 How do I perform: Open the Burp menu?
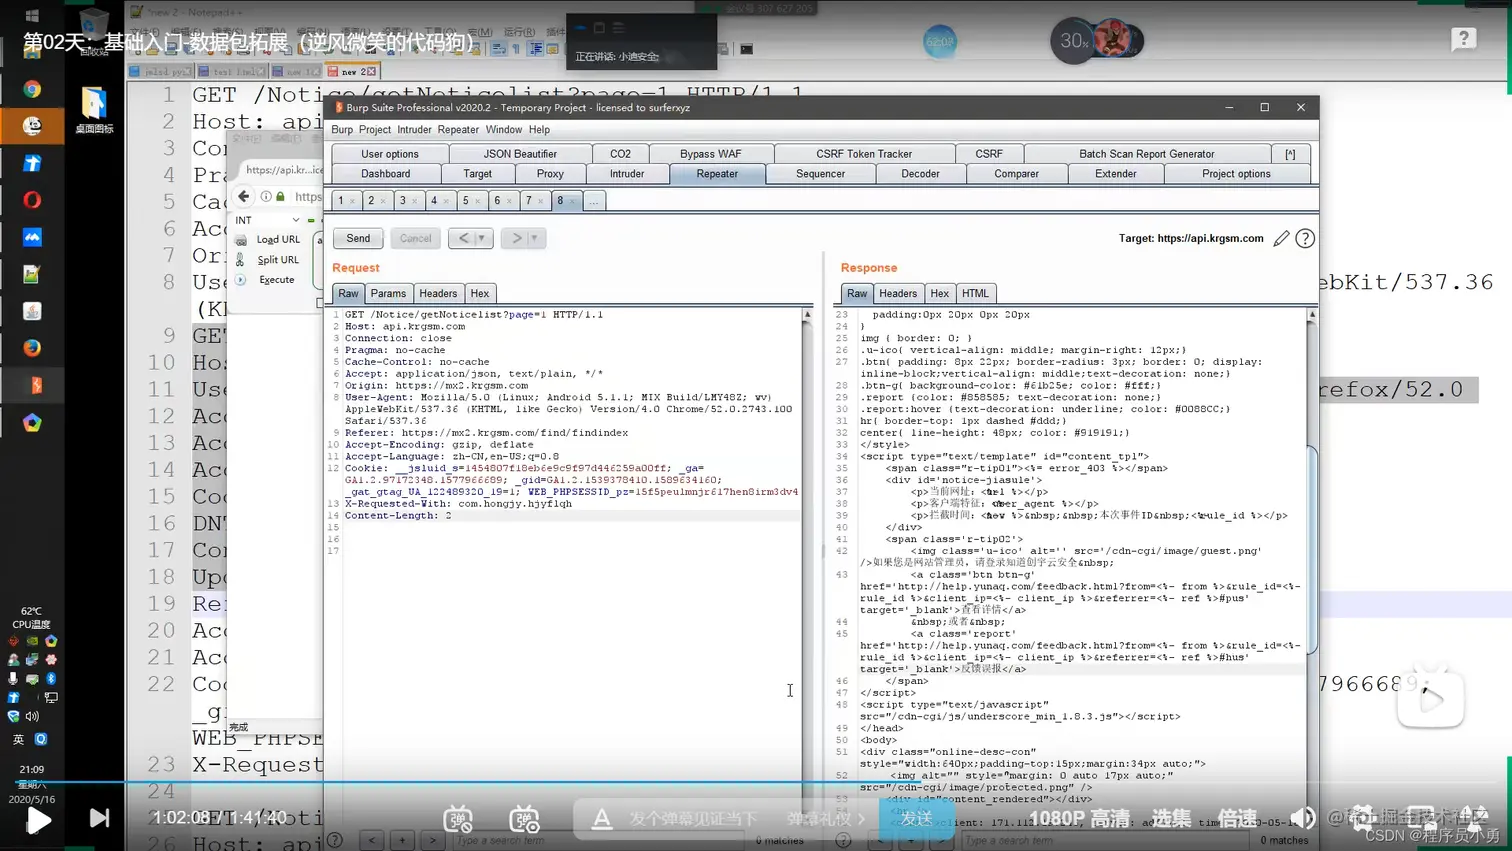click(x=342, y=130)
